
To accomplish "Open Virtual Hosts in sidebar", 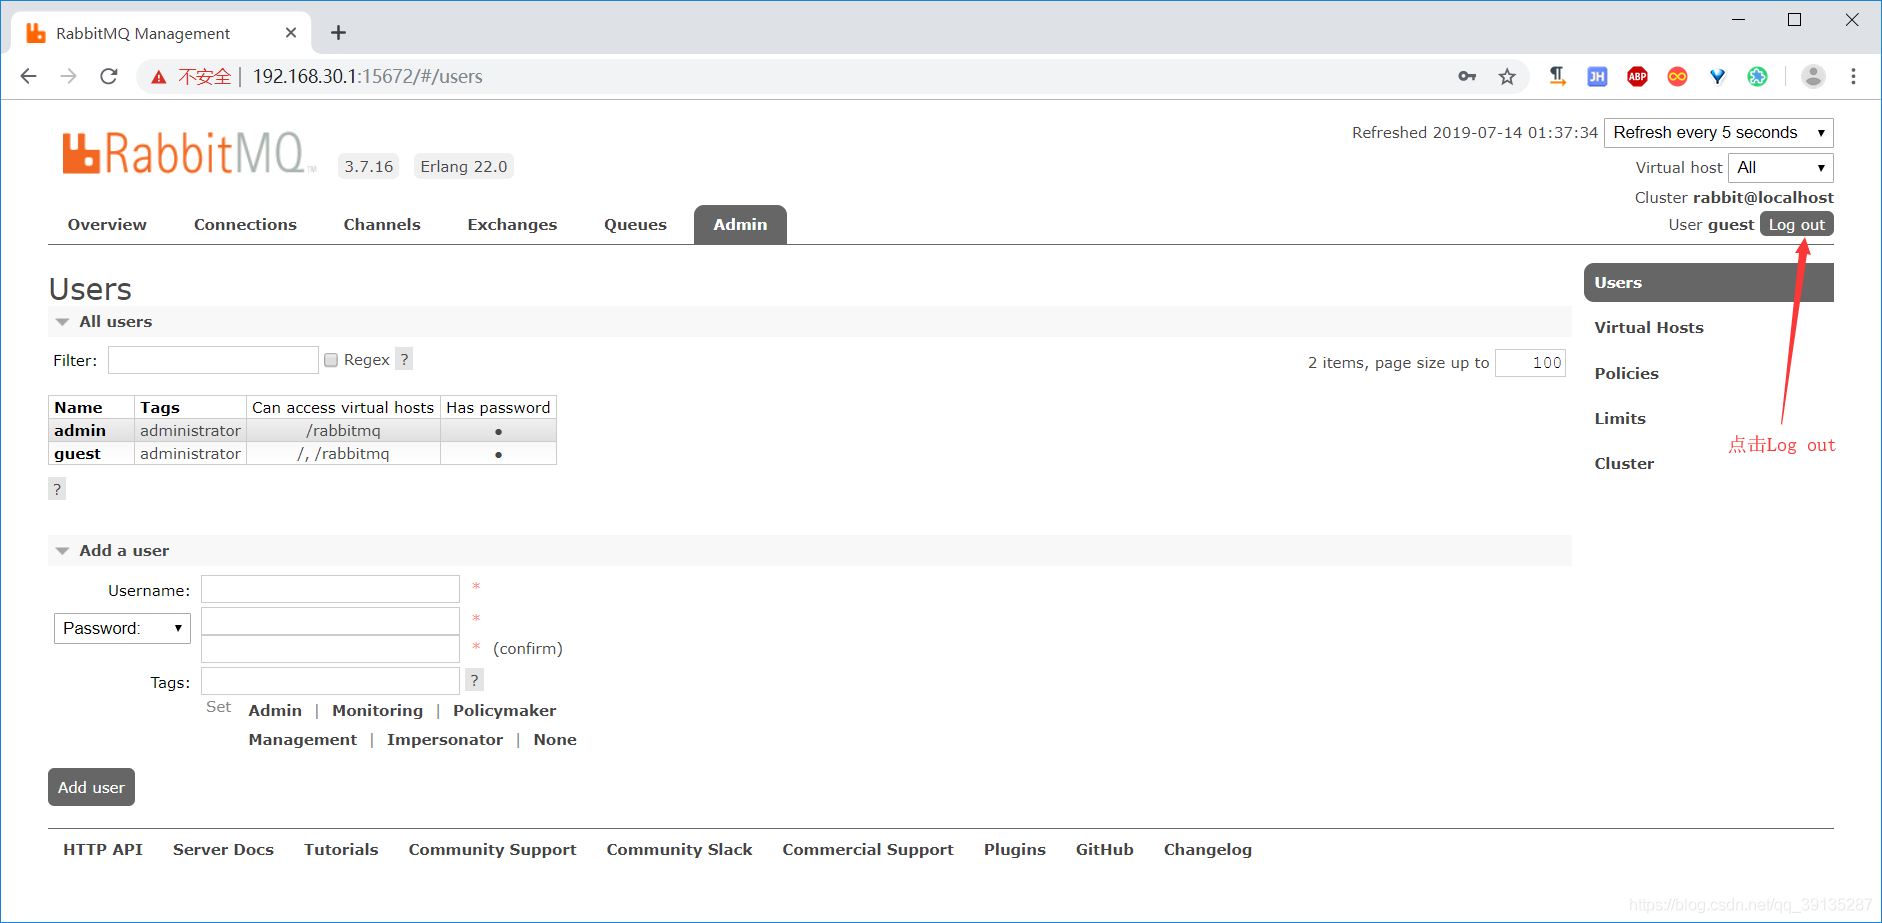I will click(x=1649, y=328).
